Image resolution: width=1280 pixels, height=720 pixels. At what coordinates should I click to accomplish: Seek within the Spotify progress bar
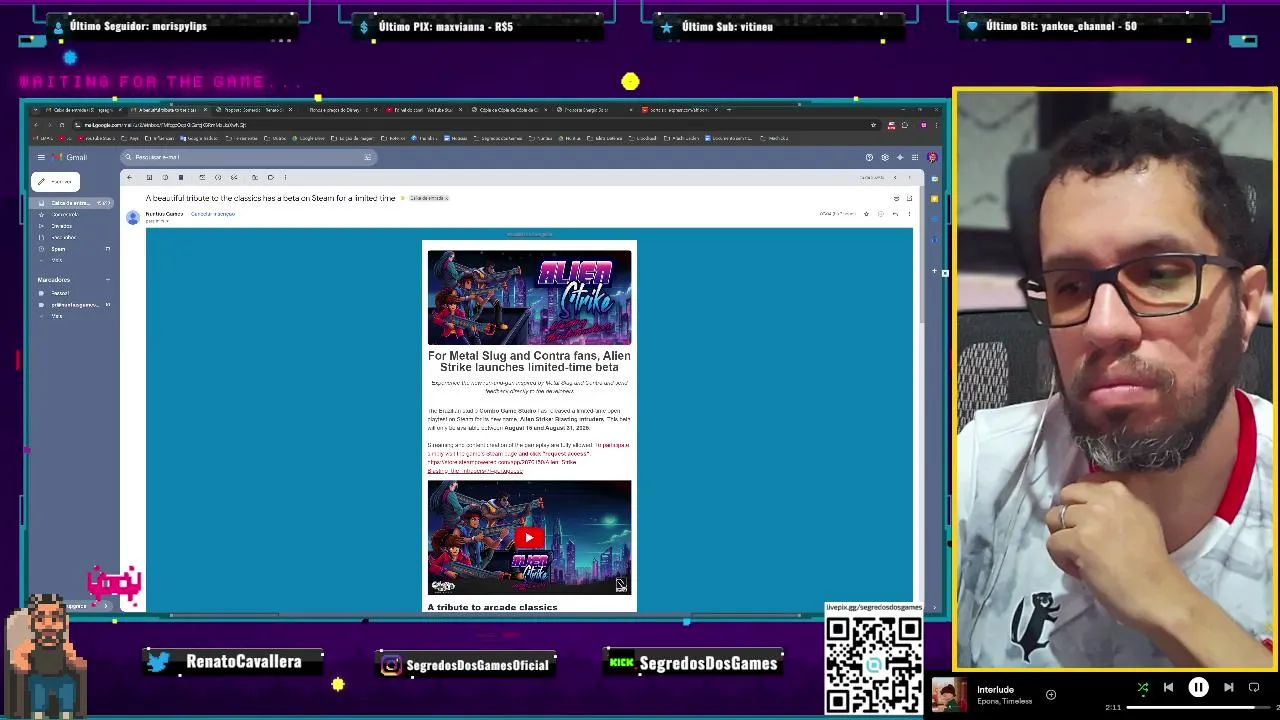1199,707
